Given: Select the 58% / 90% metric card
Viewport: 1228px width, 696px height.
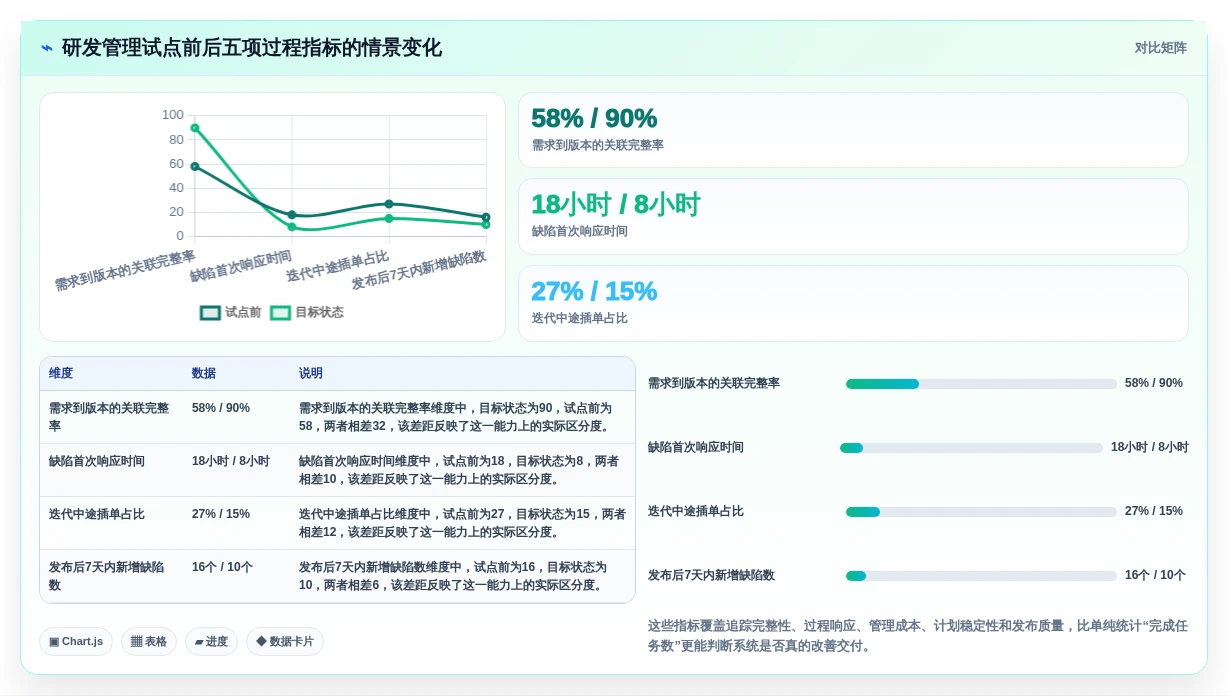Looking at the screenshot, I should click(x=853, y=130).
